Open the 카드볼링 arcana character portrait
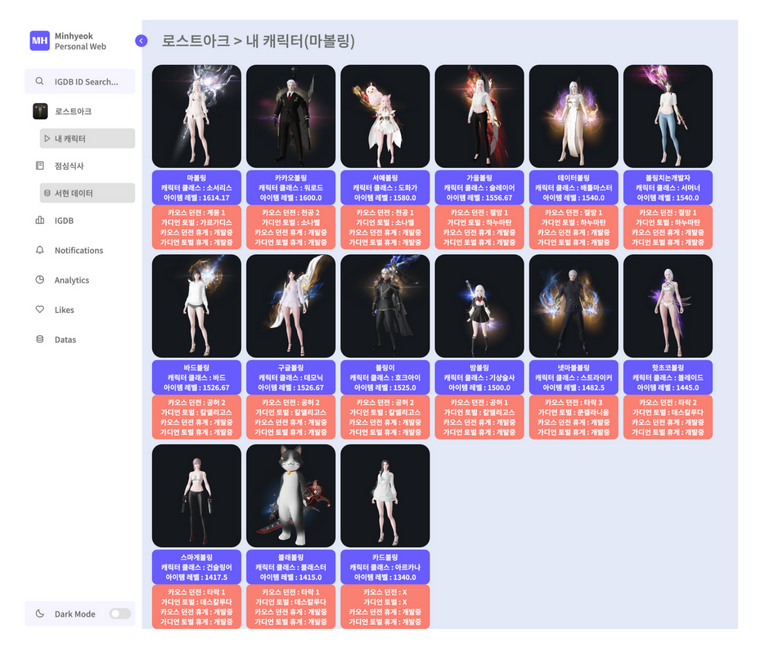The width and height of the screenshot is (773, 651). point(385,496)
